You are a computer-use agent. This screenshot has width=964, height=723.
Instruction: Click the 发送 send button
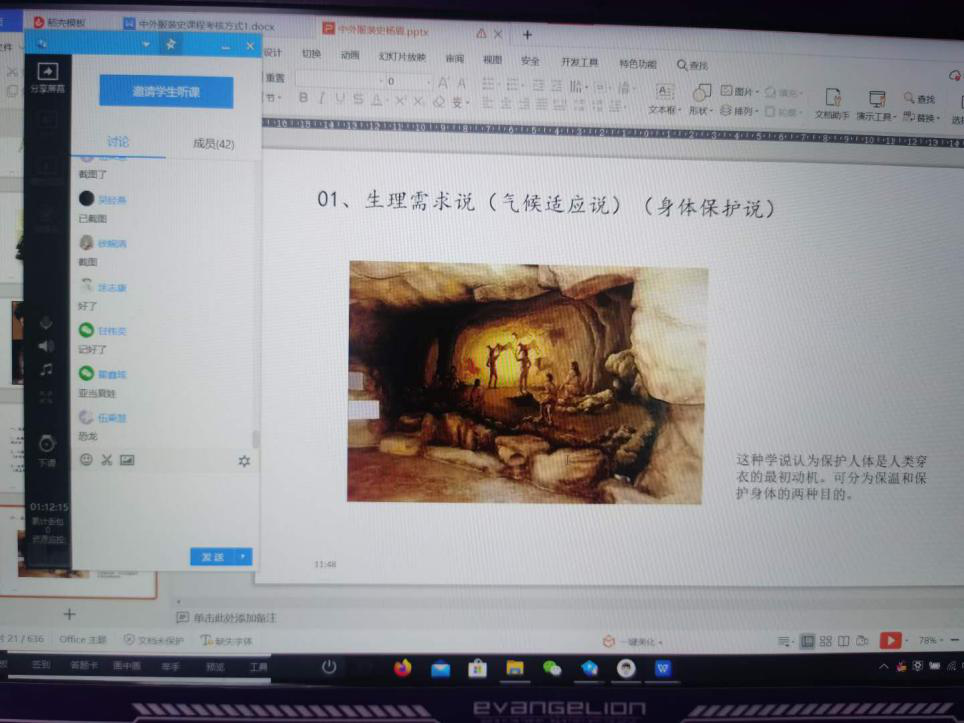click(212, 557)
